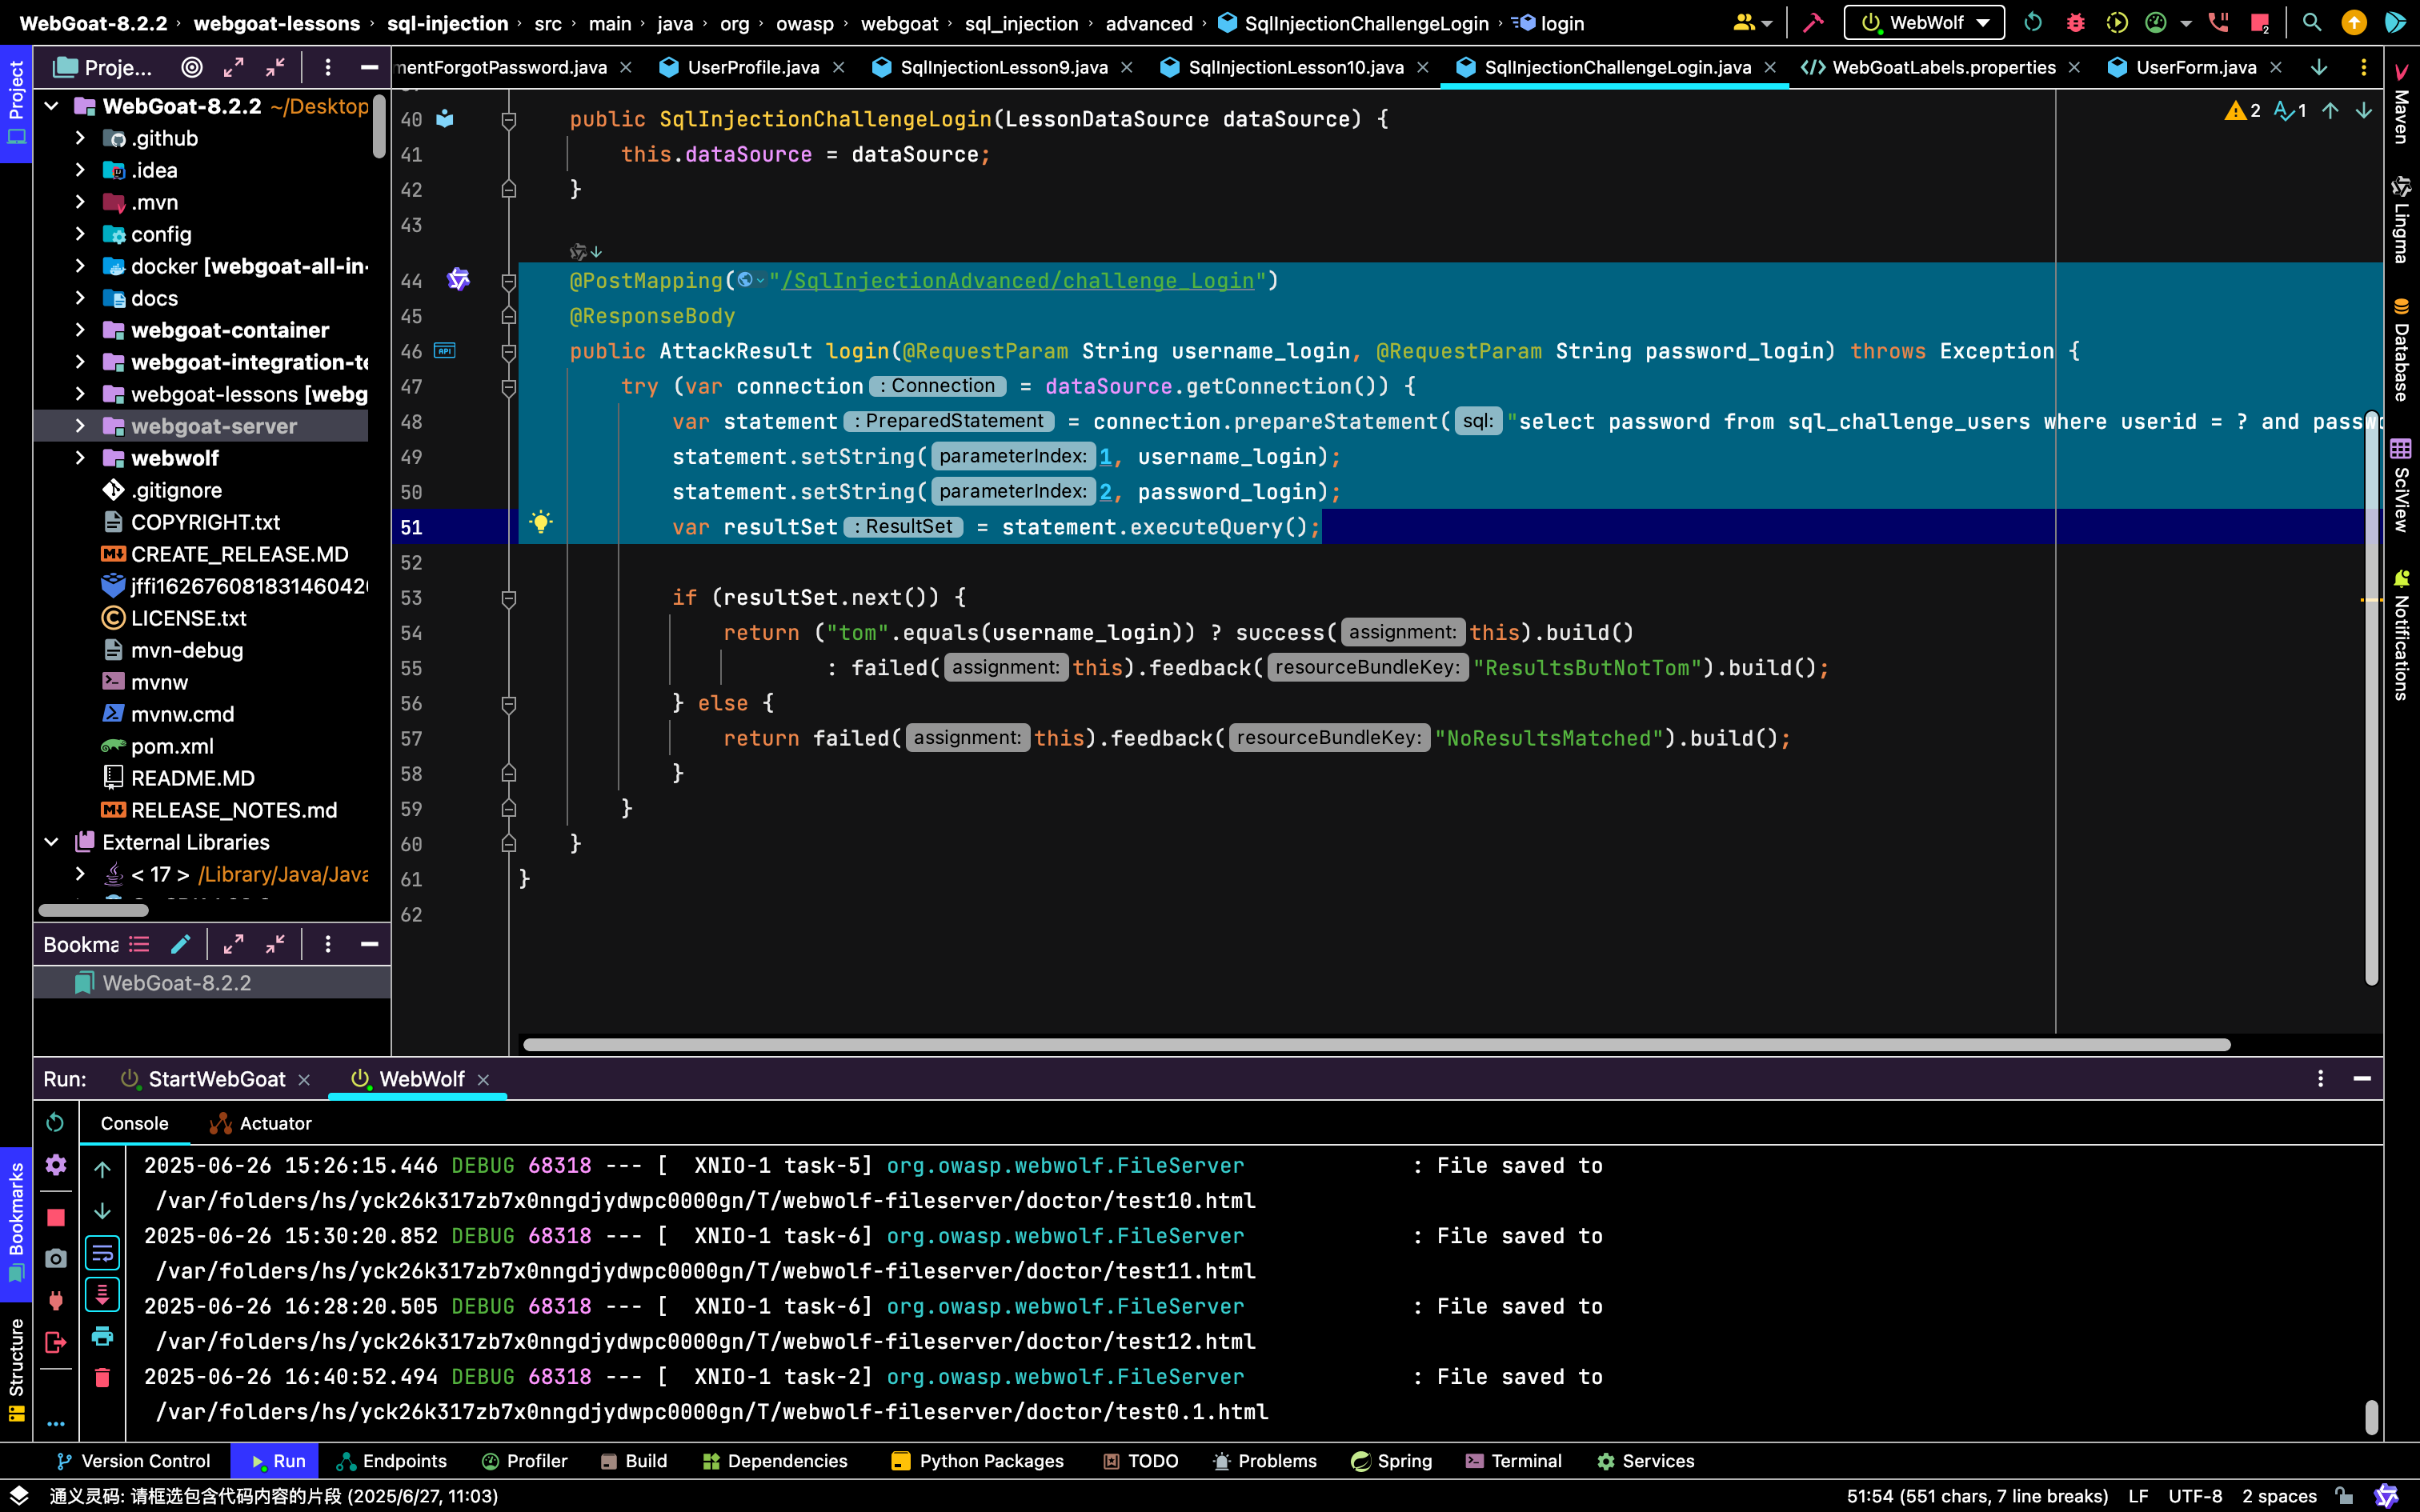Collapse the External Libraries node

click(52, 842)
